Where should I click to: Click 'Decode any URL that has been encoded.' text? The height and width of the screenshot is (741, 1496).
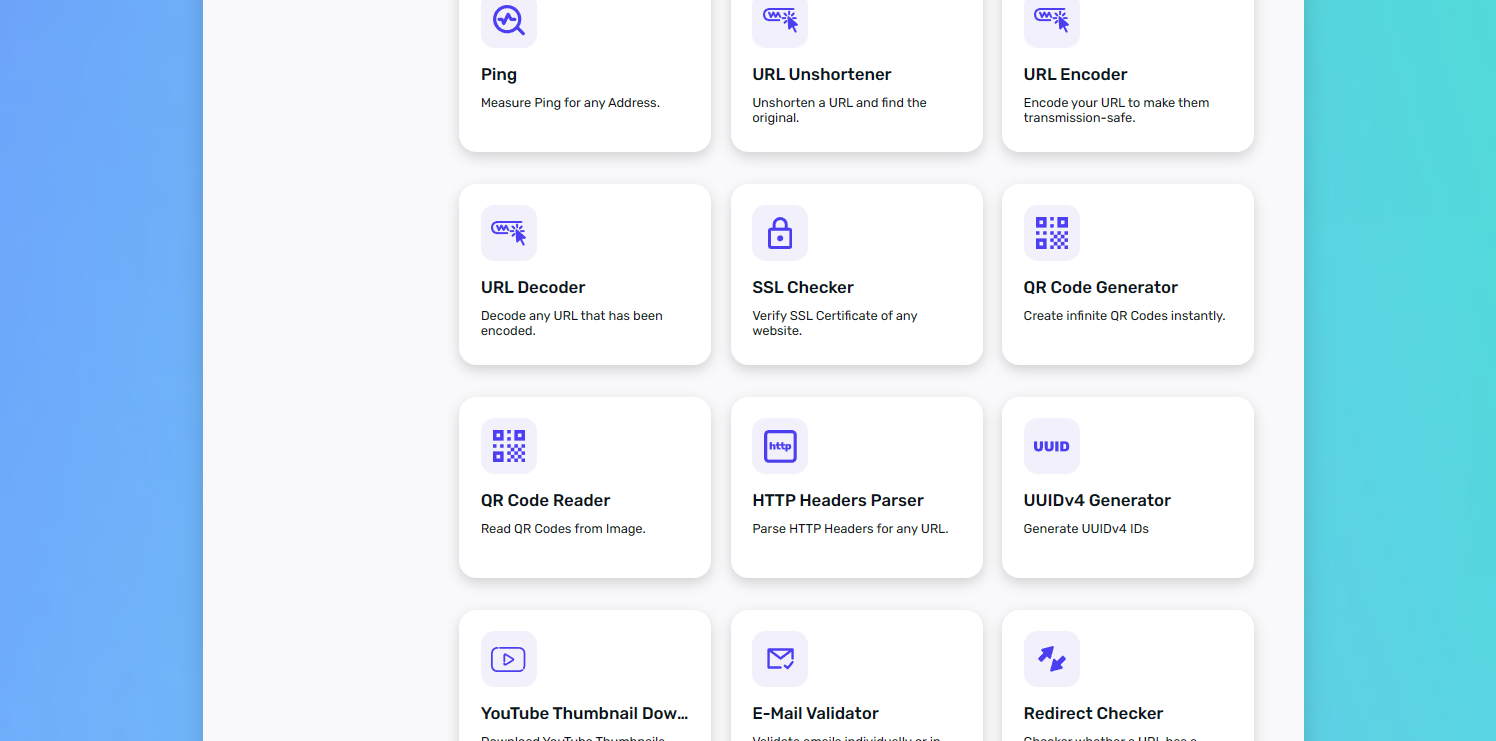572,323
